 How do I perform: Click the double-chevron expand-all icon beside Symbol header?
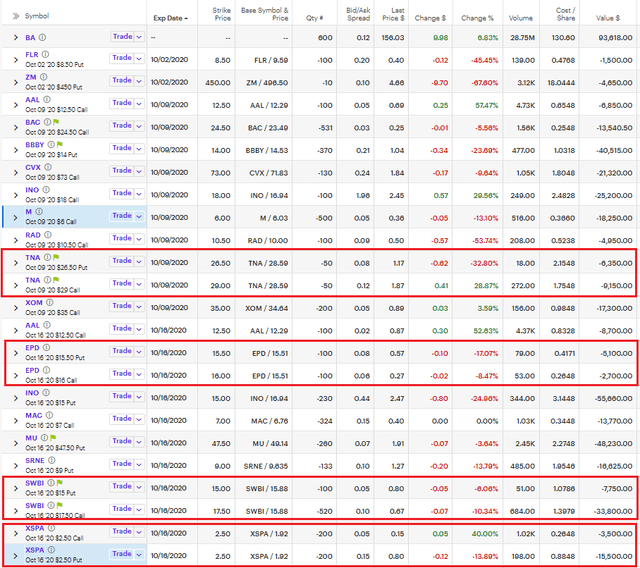point(16,16)
